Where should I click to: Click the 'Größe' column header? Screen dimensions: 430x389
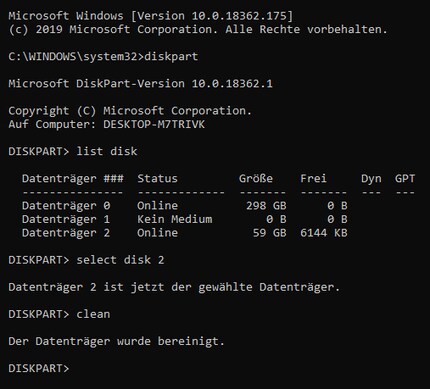point(256,178)
